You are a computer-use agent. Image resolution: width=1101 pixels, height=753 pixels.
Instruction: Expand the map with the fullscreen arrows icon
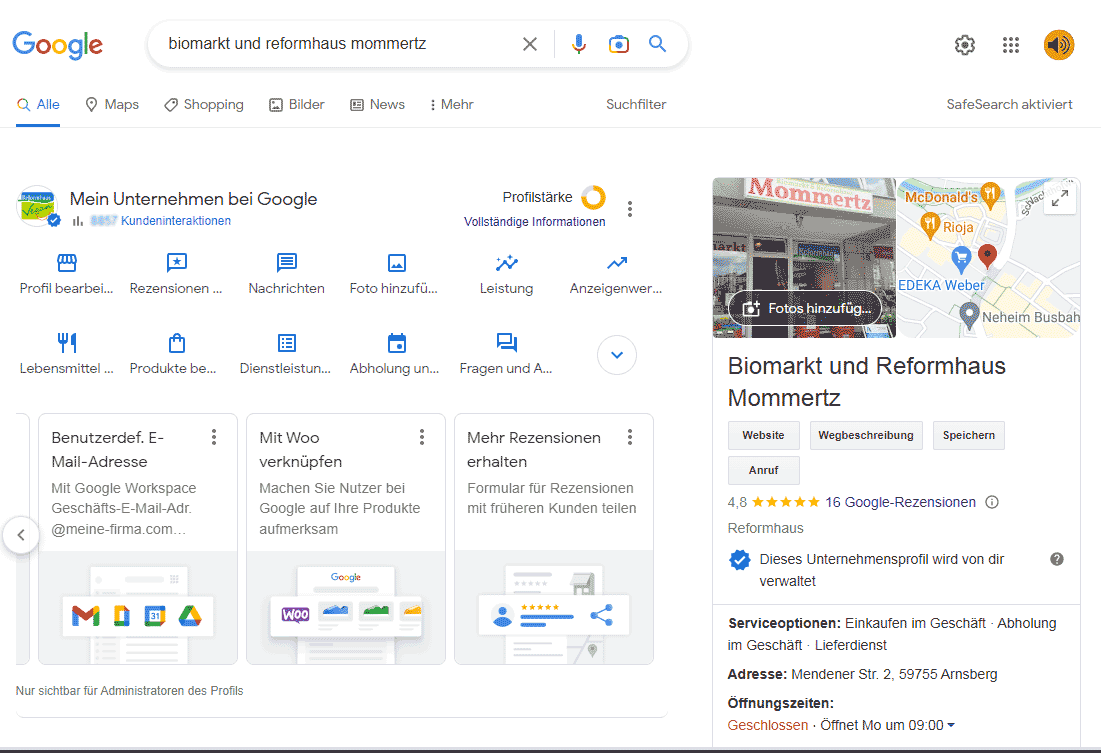tap(1060, 198)
